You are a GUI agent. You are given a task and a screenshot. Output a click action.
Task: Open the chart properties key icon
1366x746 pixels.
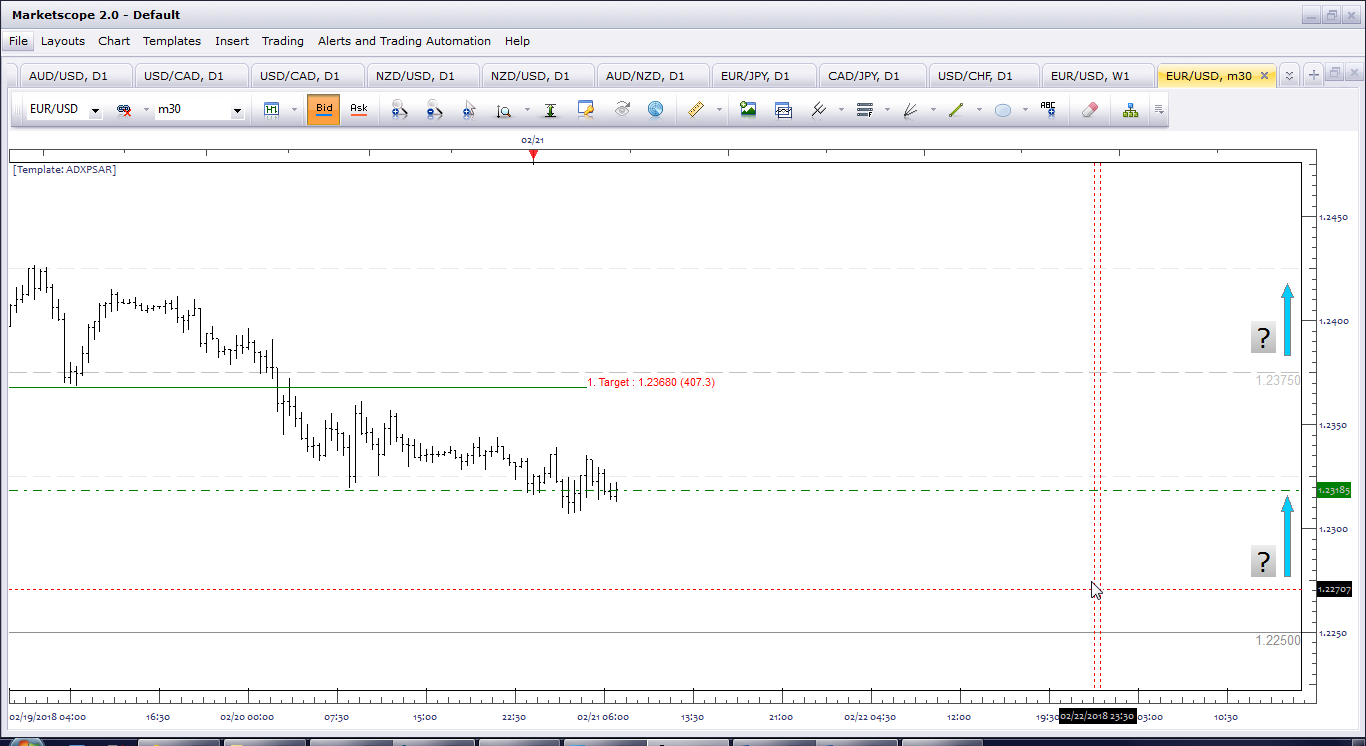click(586, 110)
